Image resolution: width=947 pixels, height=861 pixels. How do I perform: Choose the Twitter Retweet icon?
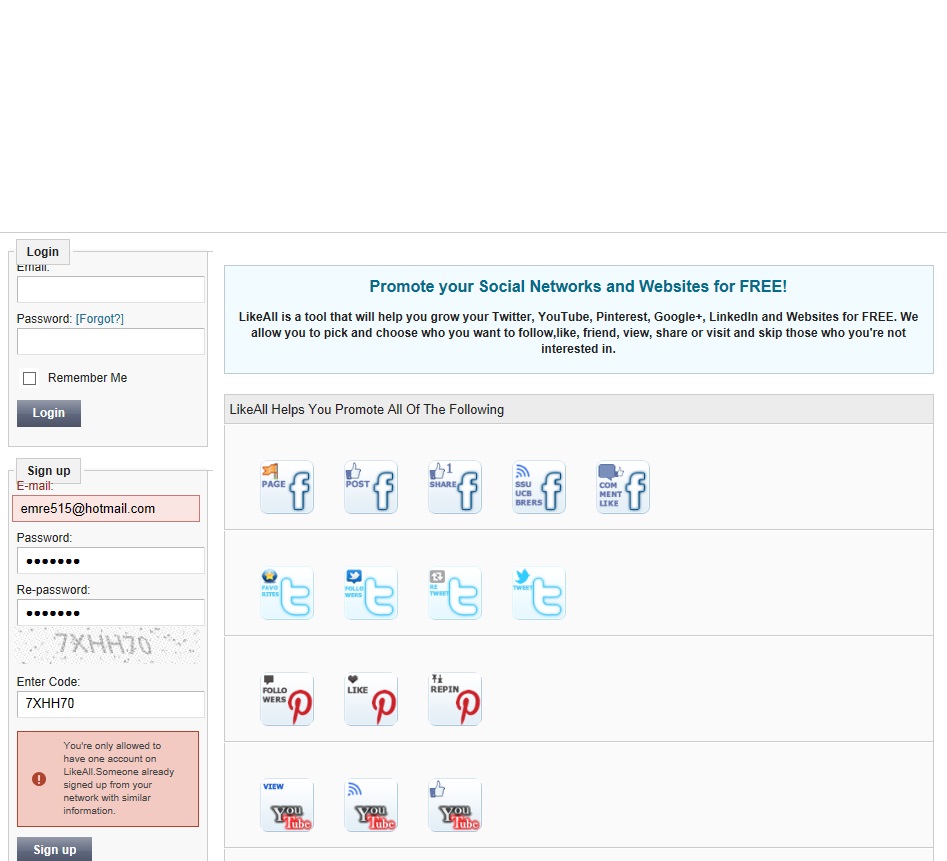455,593
